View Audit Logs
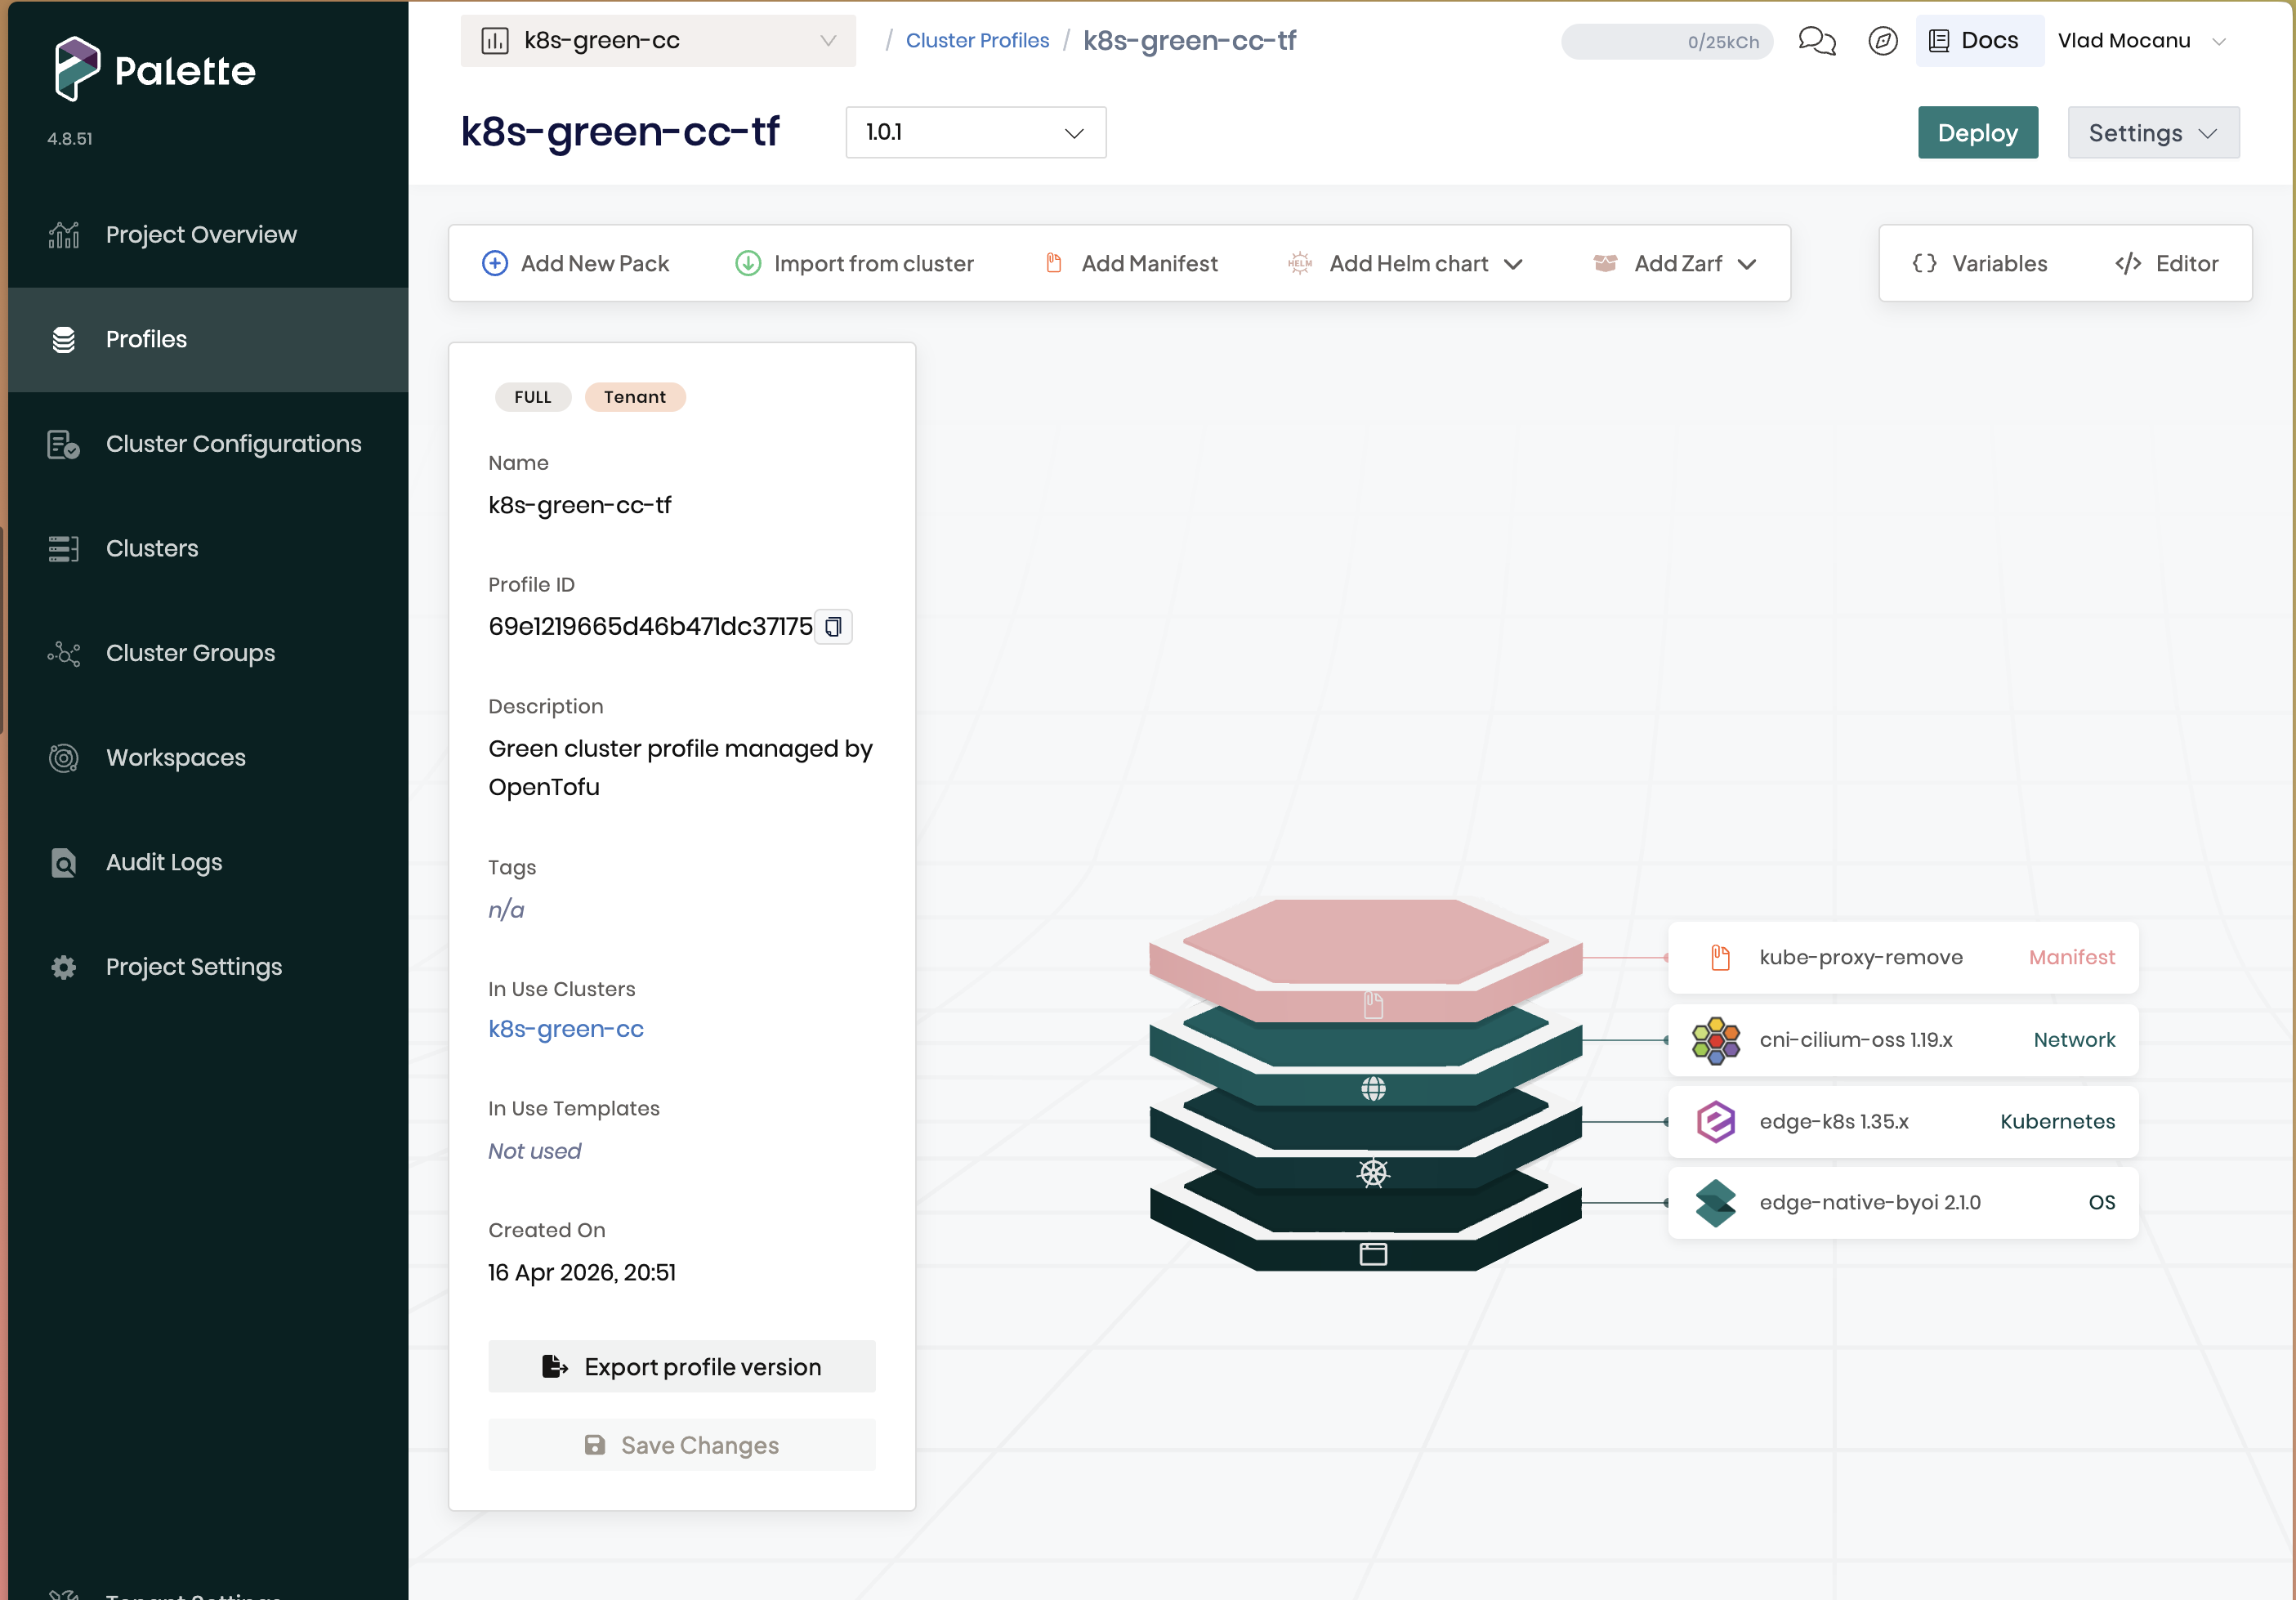The height and width of the screenshot is (1600, 2296). pos(208,863)
